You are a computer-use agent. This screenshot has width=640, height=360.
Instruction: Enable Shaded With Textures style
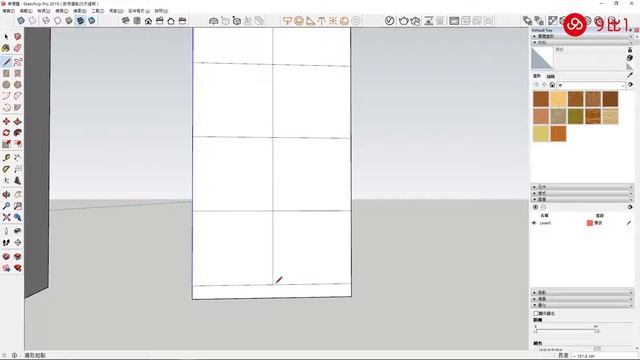coord(80,20)
